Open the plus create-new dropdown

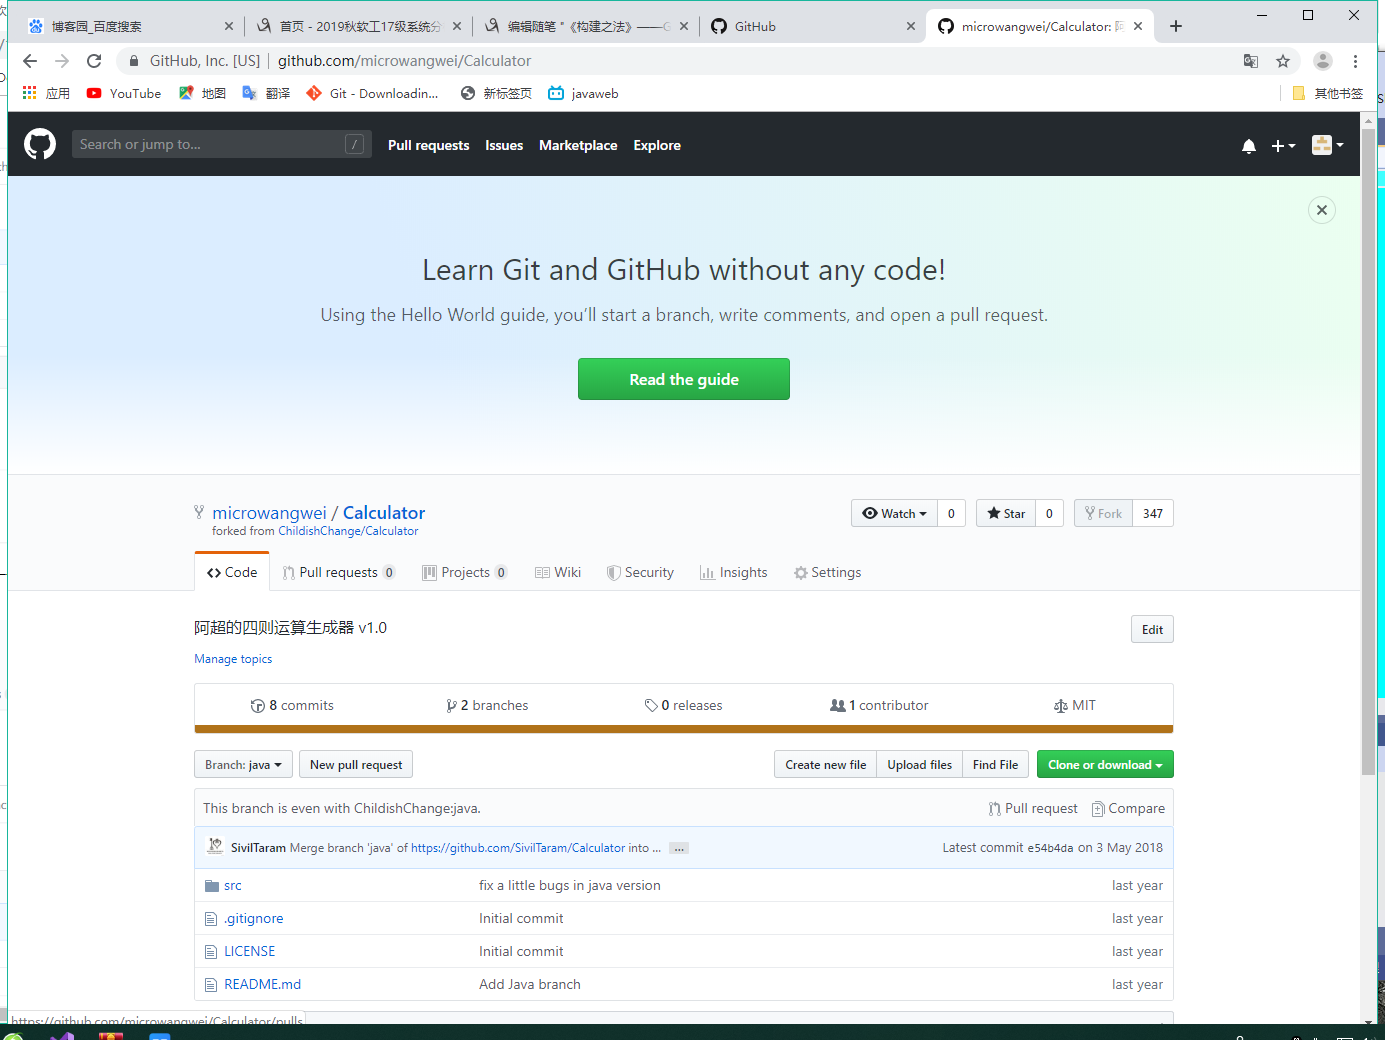[x=1283, y=146]
